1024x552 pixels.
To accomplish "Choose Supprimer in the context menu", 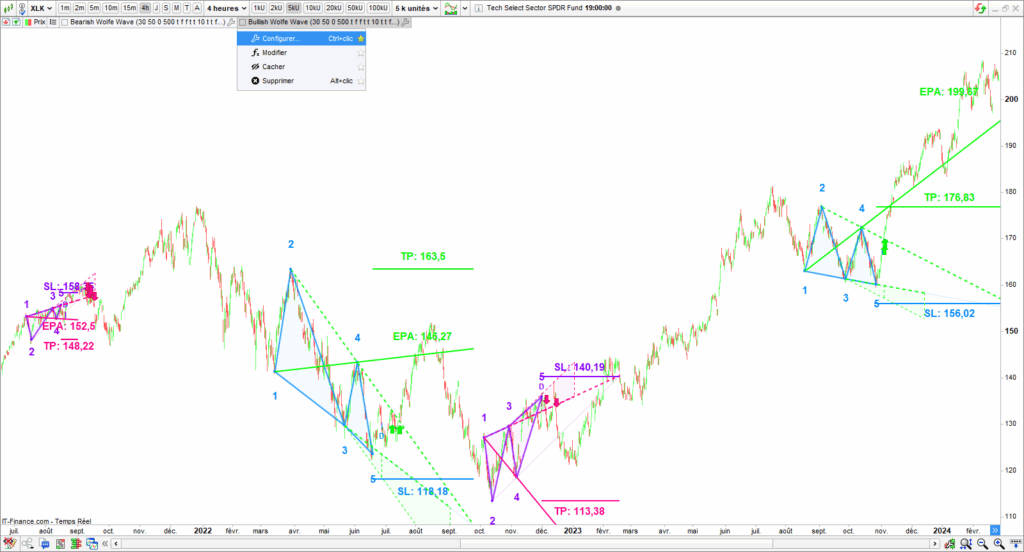I will [x=277, y=81].
